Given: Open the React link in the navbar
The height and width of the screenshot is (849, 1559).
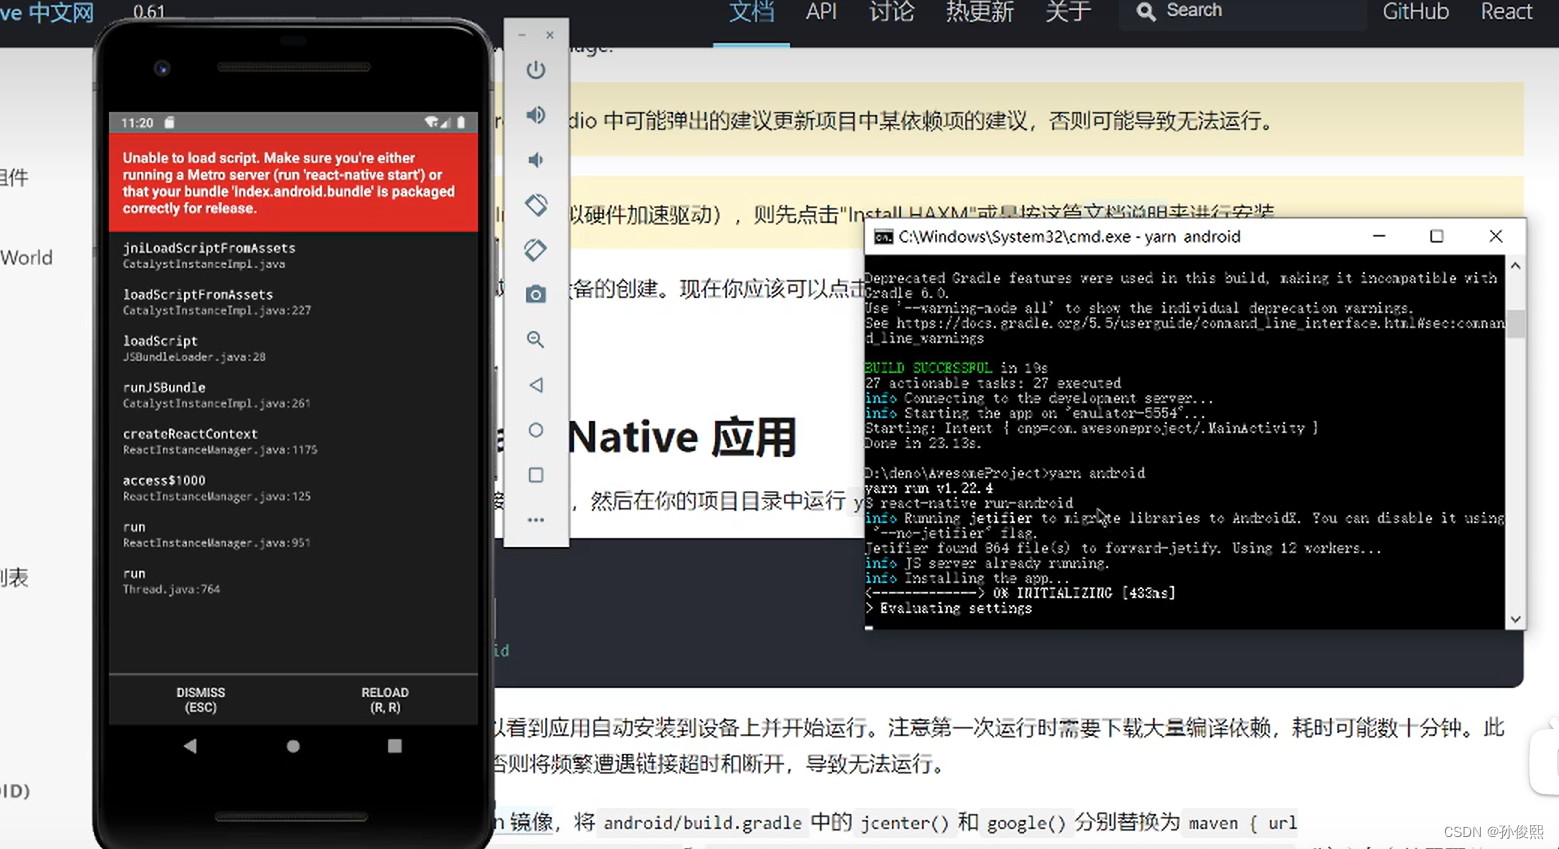Looking at the screenshot, I should (x=1506, y=12).
